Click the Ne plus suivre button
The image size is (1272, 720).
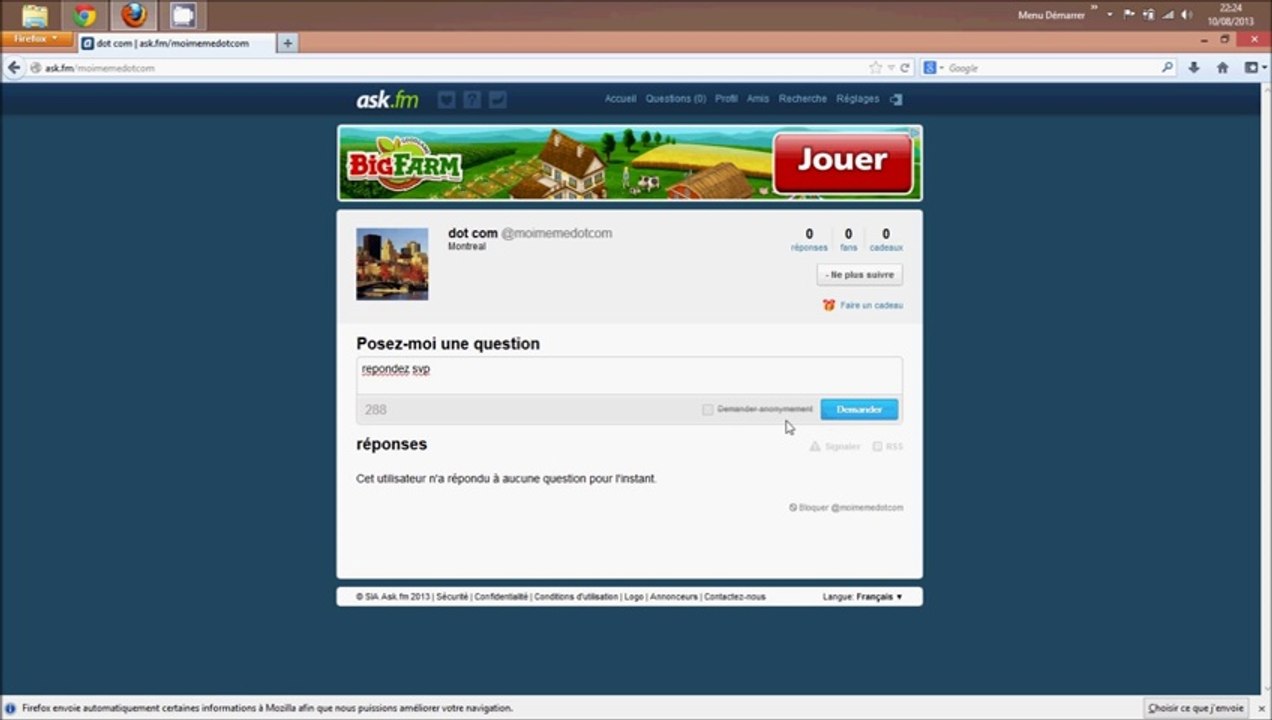tap(860, 274)
